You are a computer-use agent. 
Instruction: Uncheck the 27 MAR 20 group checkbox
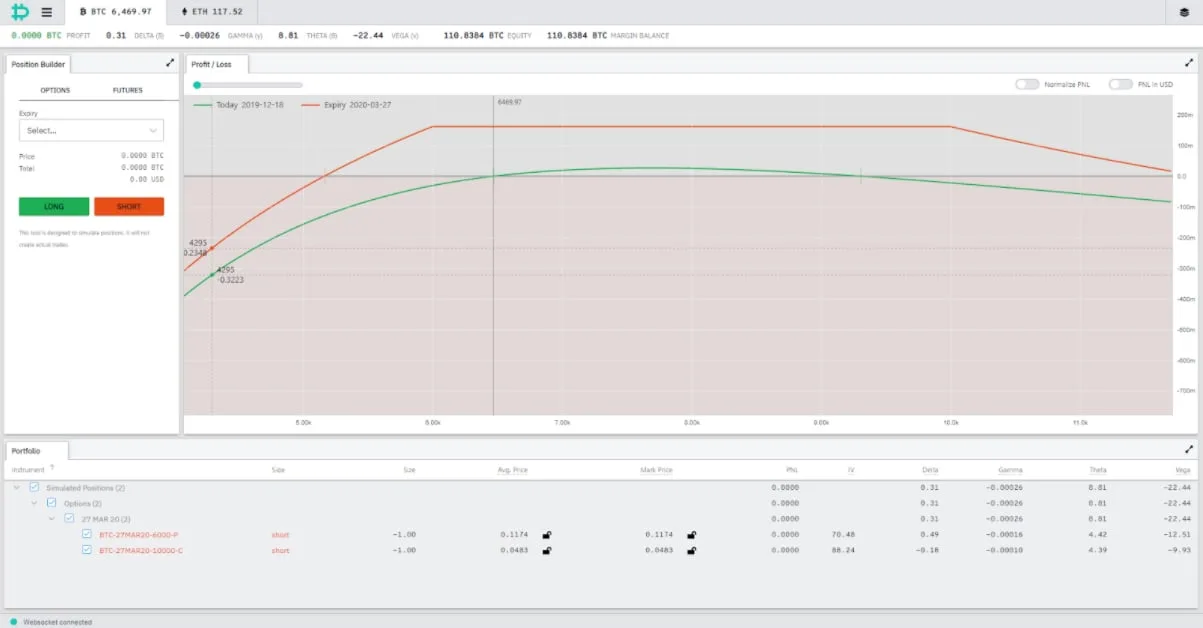click(69, 519)
